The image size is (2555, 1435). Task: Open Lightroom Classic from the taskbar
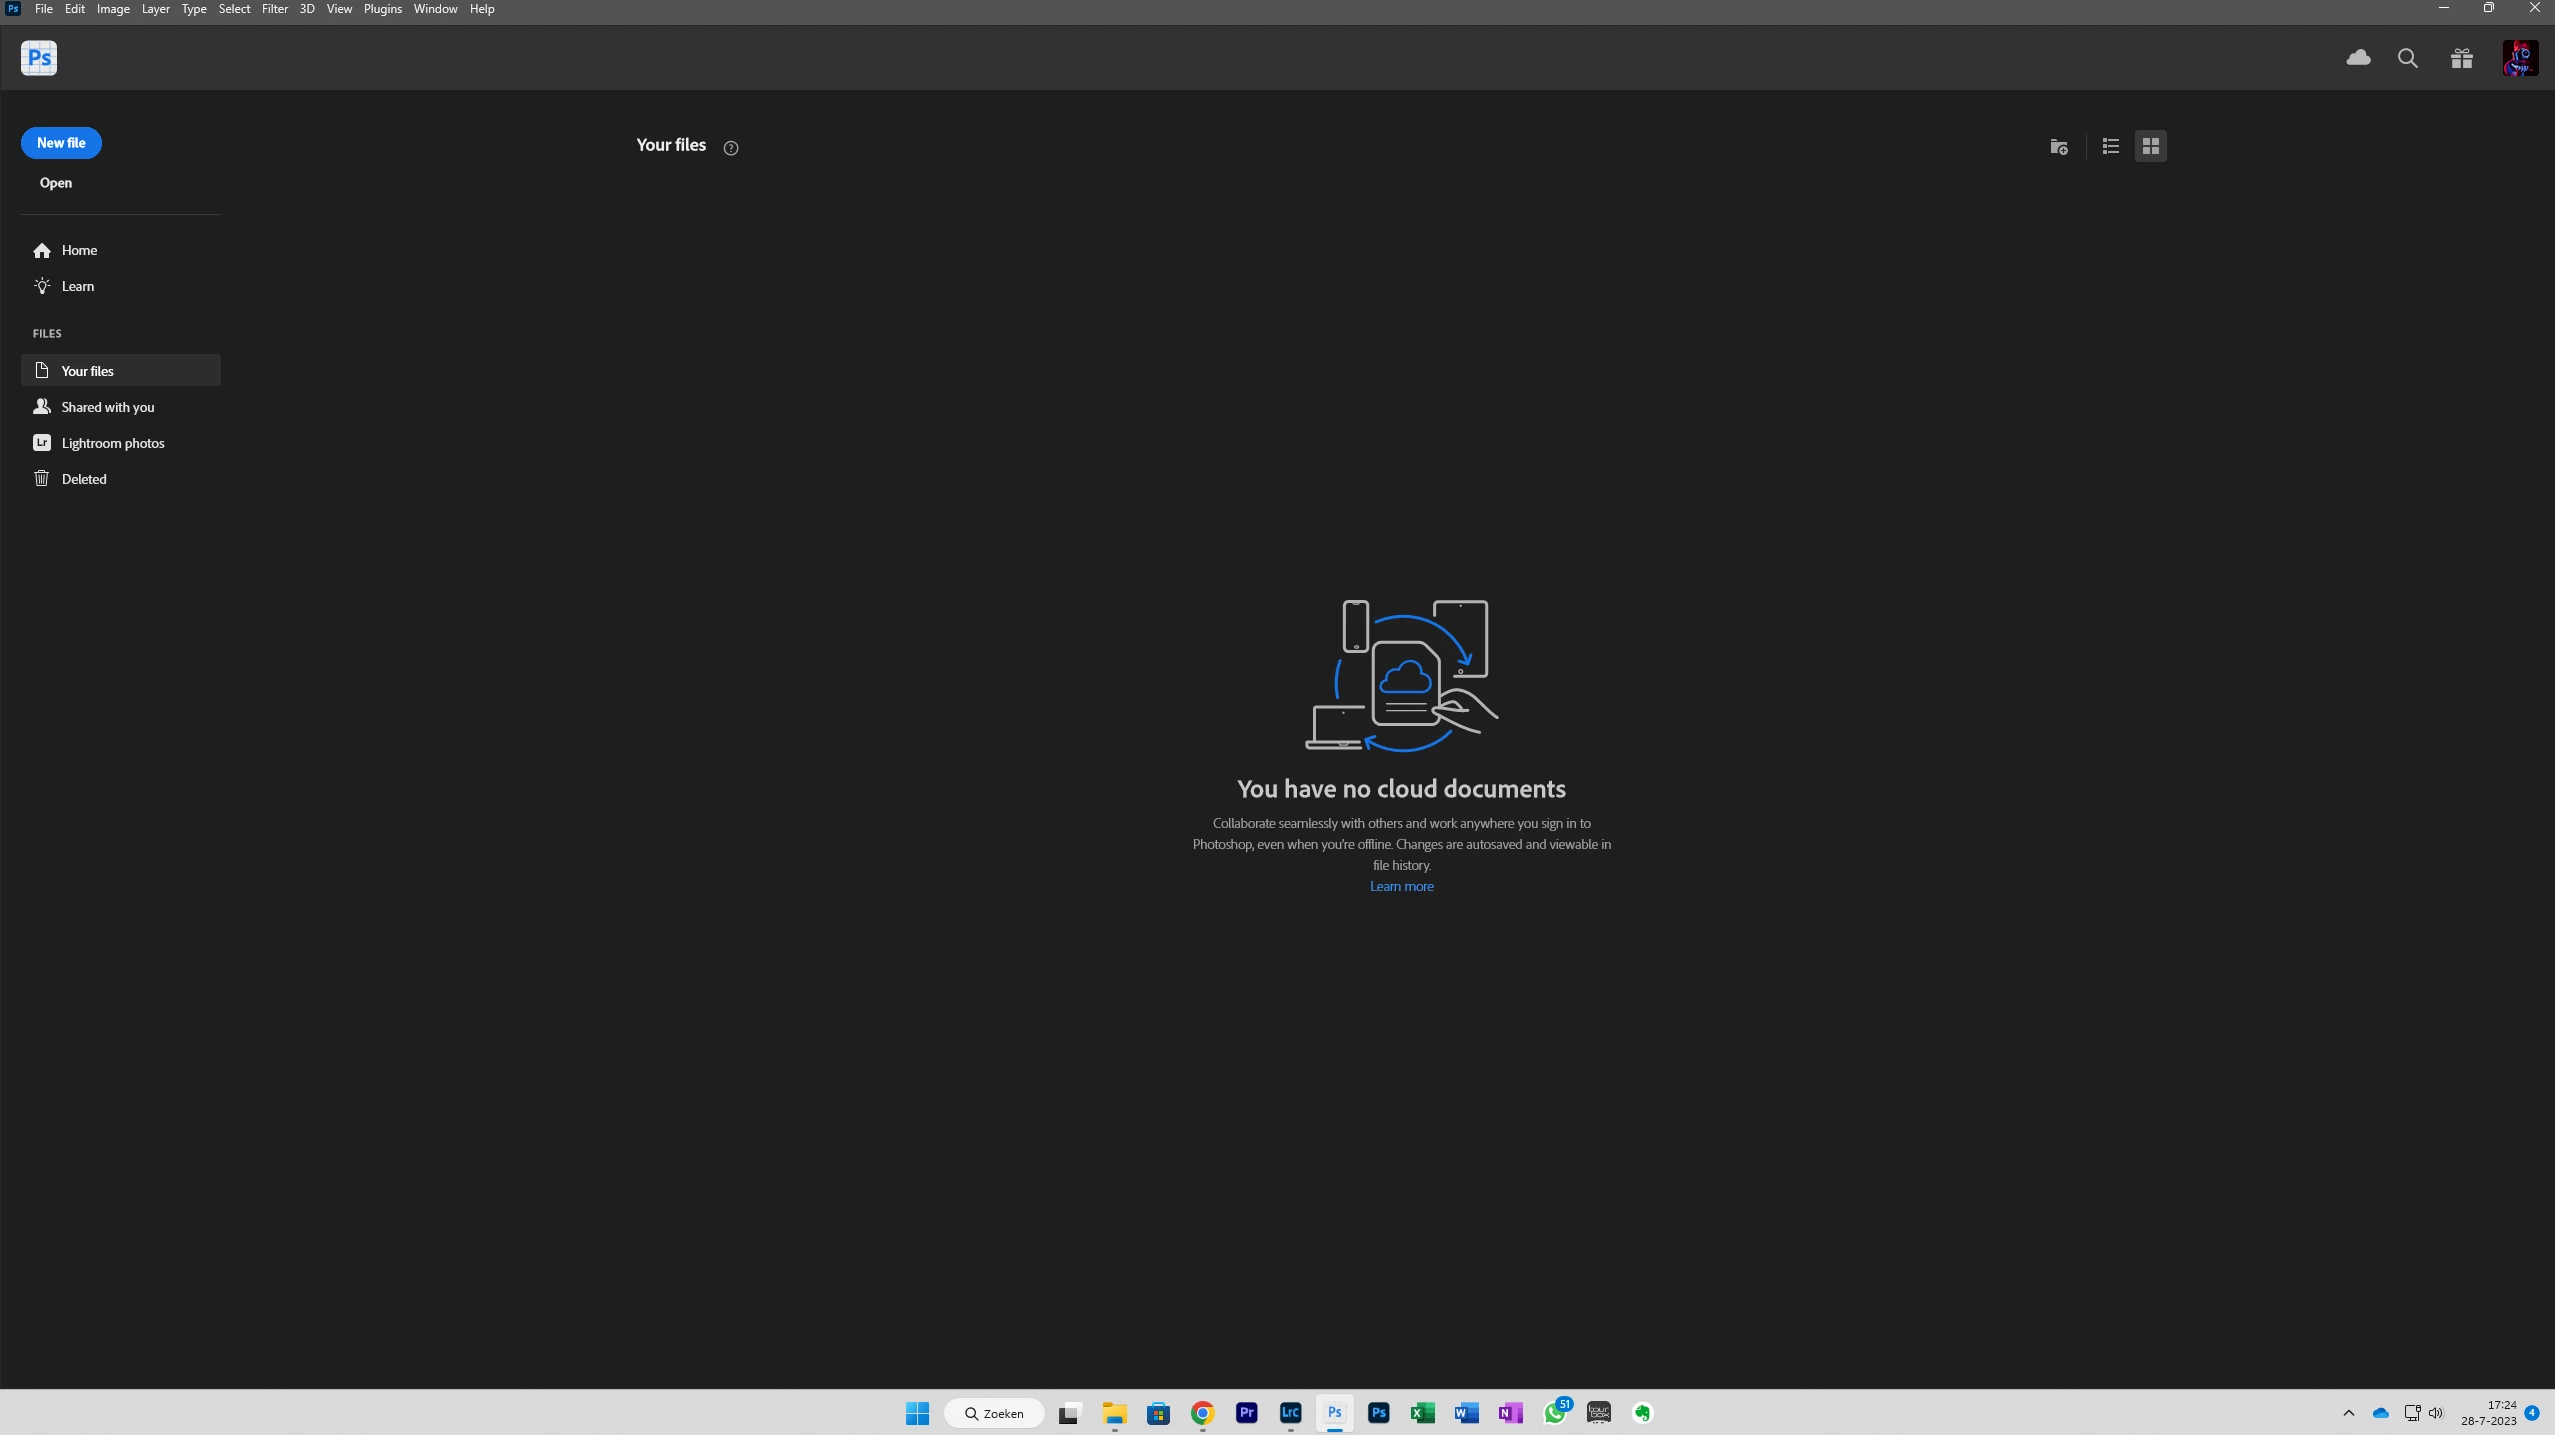click(1290, 1413)
